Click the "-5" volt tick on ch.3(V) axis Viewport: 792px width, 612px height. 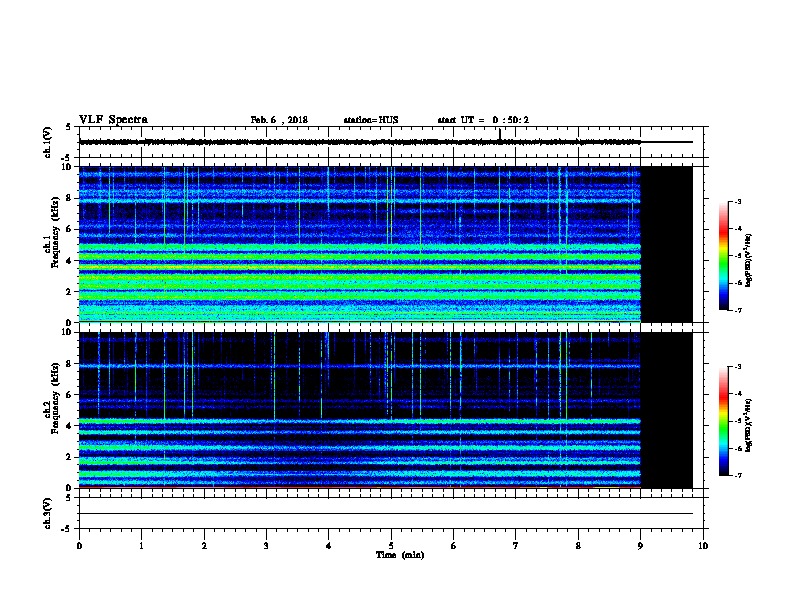click(67, 529)
